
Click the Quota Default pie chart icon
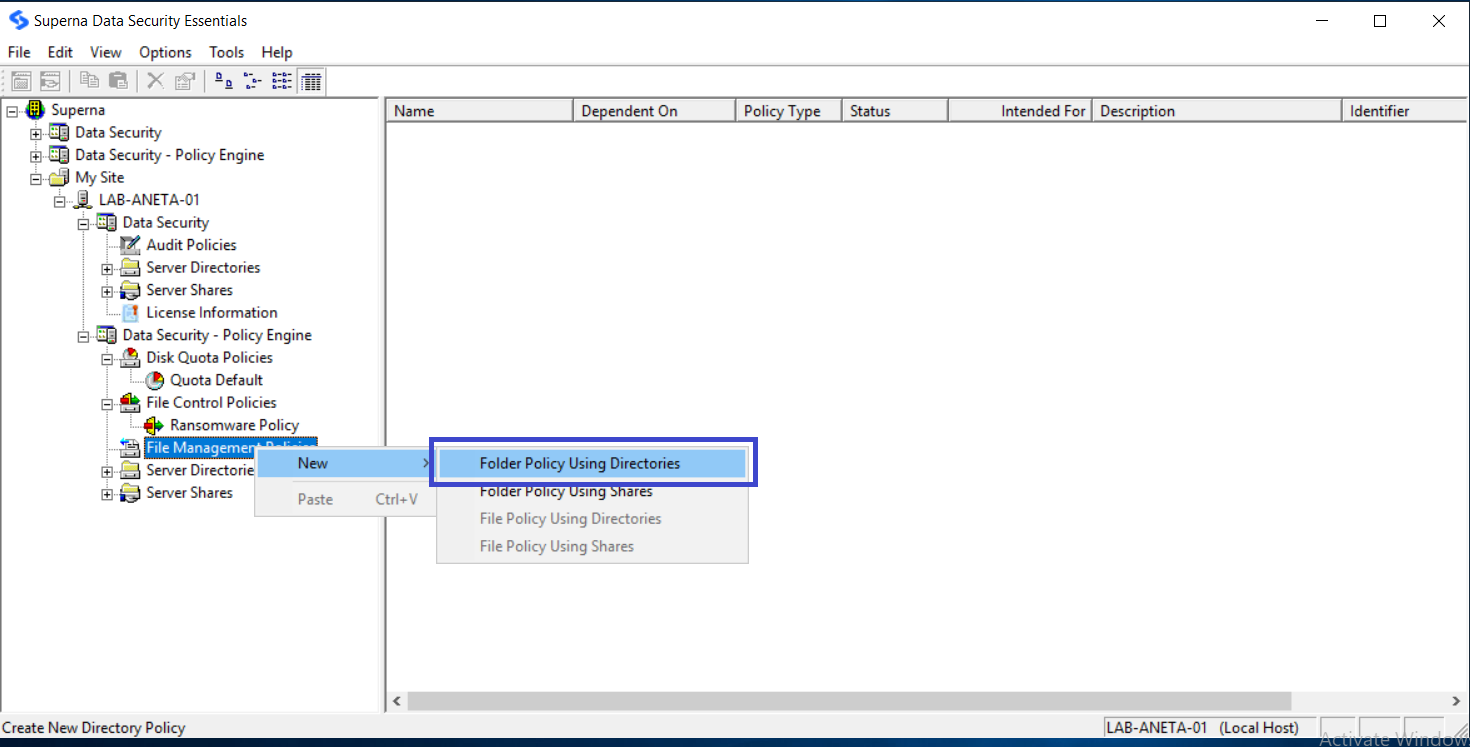[x=154, y=380]
